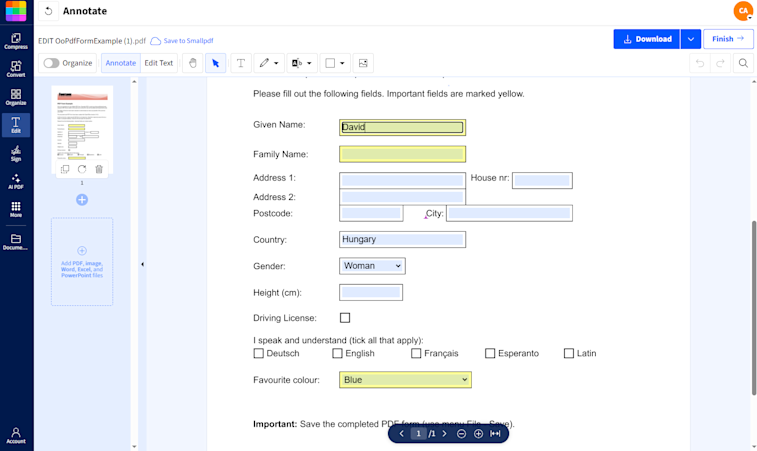The width and height of the screenshot is (757, 451).
Task: Open the Sign tool in sidebar
Action: click(16, 153)
